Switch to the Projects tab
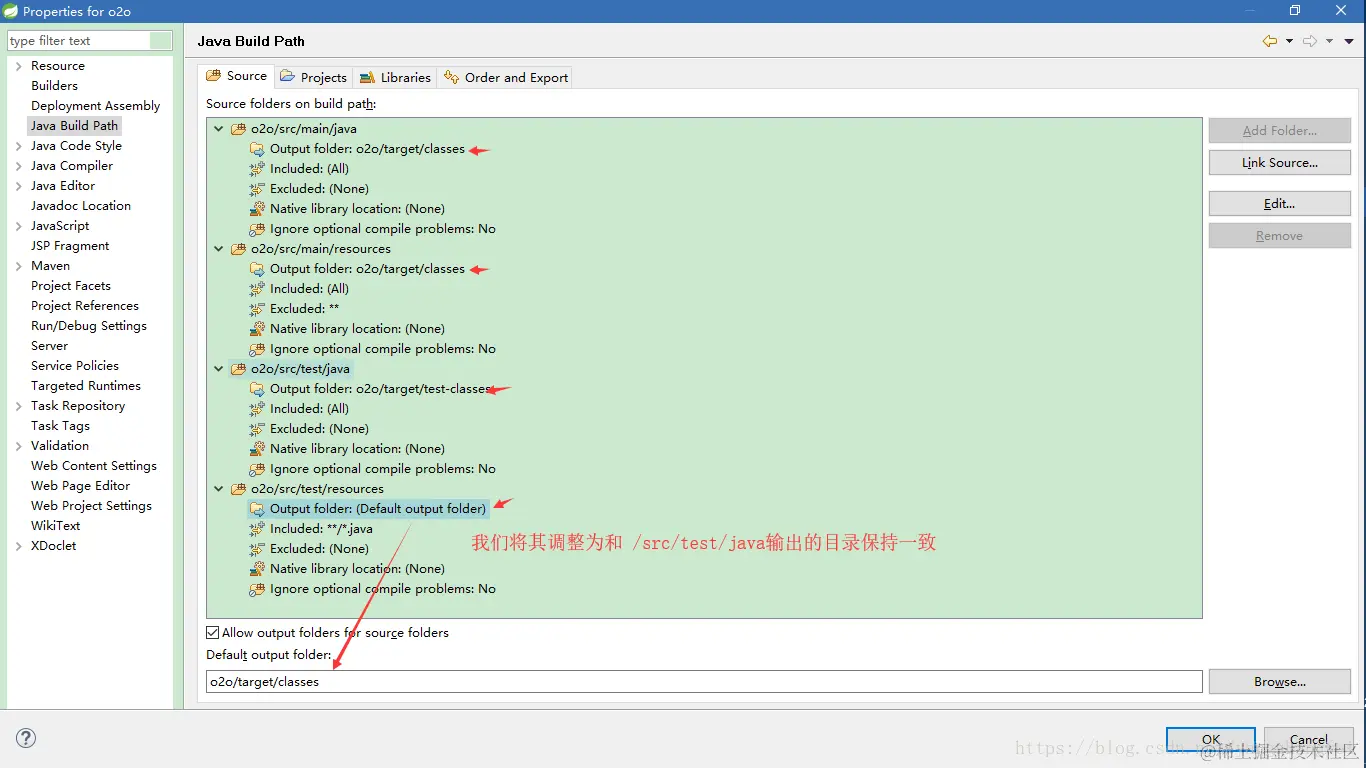This screenshot has width=1366, height=768. 313,77
